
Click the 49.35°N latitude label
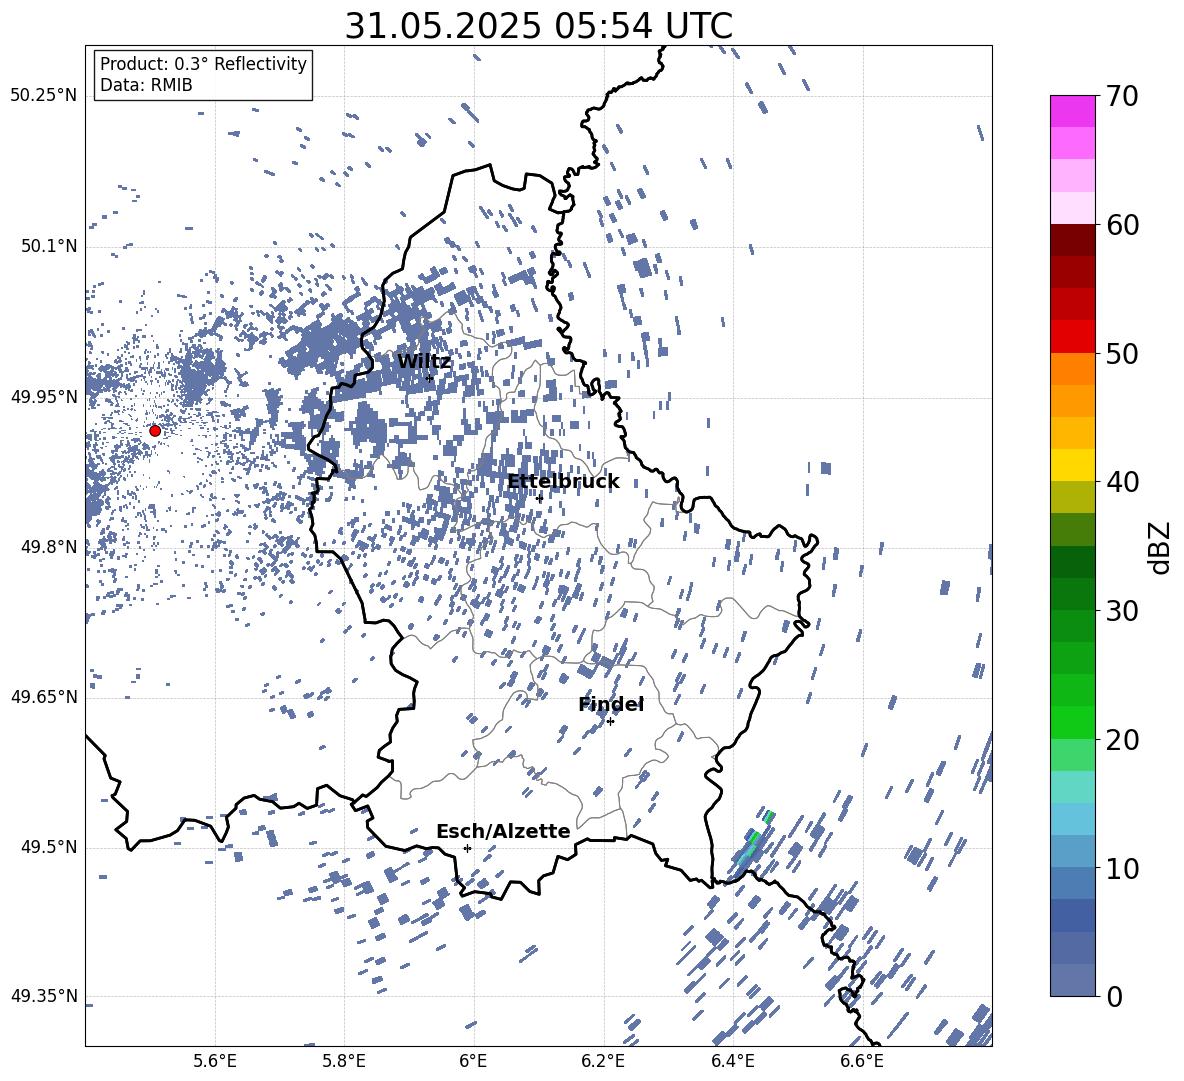click(x=44, y=996)
